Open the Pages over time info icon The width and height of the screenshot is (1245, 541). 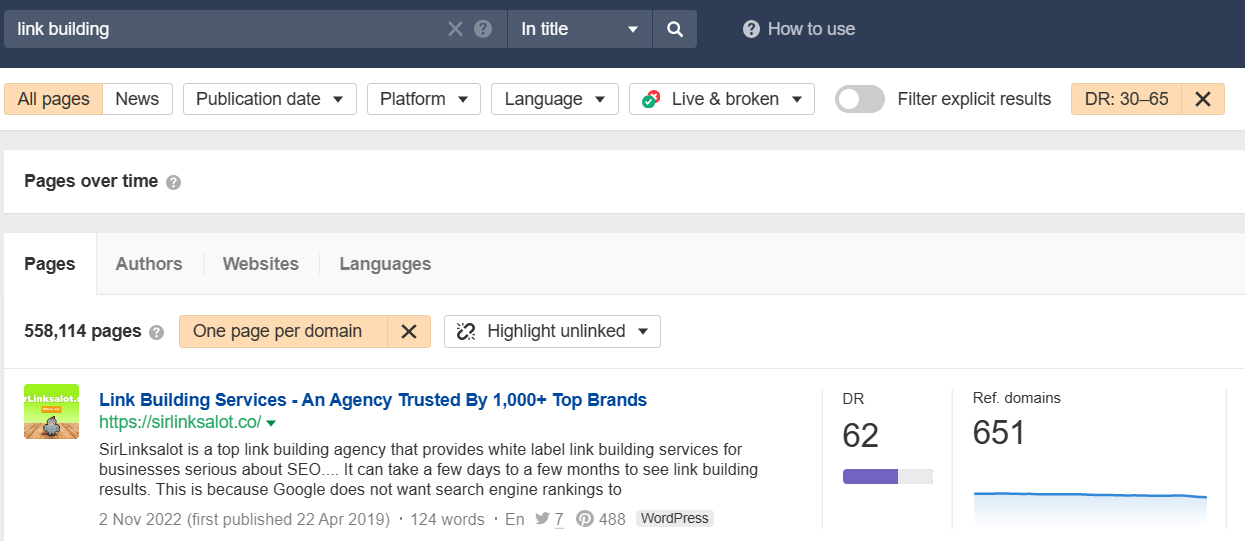(x=174, y=182)
